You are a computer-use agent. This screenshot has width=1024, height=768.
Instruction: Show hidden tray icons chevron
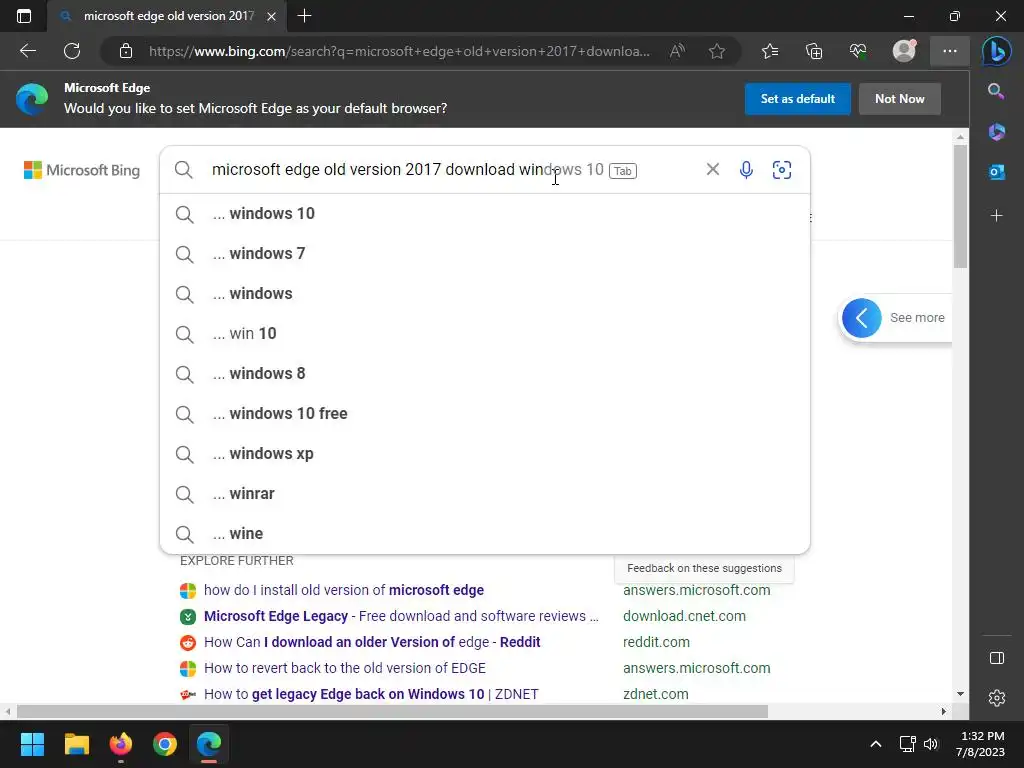(876, 744)
